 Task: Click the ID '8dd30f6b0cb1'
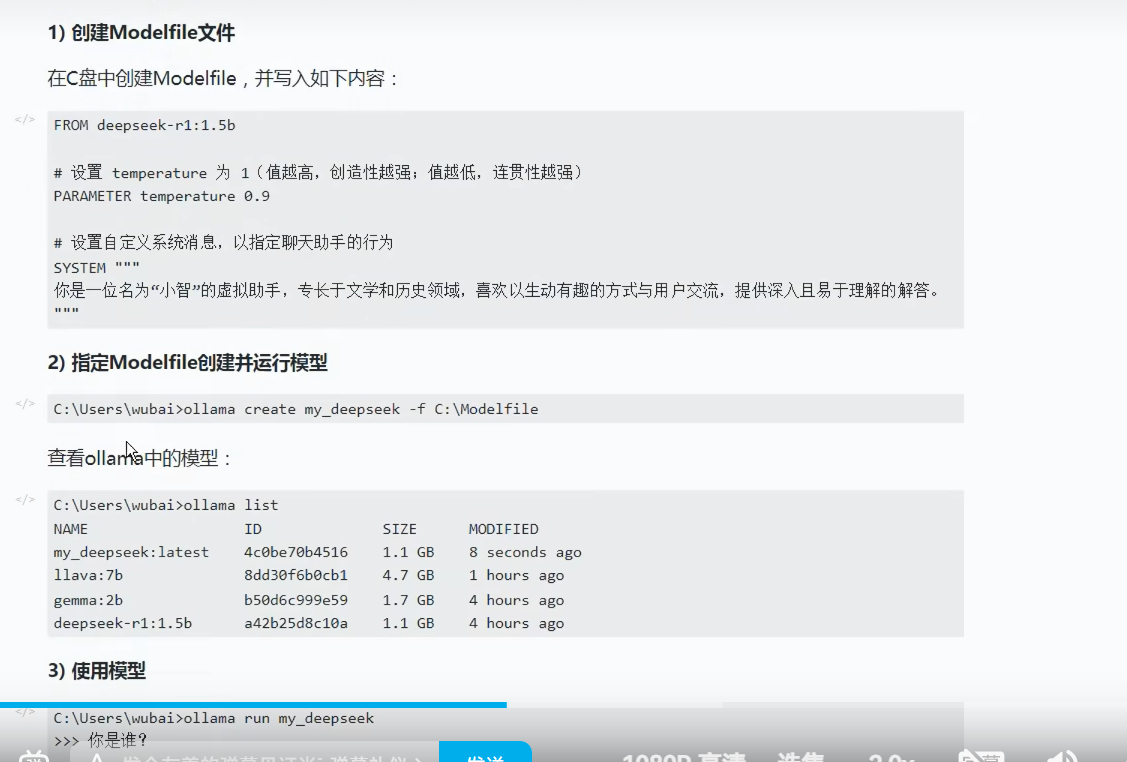pos(296,575)
